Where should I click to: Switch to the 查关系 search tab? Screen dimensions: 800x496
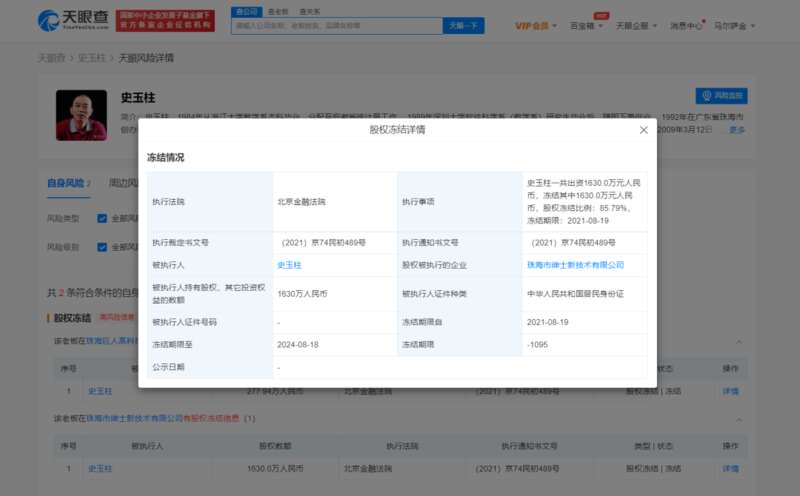[x=310, y=12]
